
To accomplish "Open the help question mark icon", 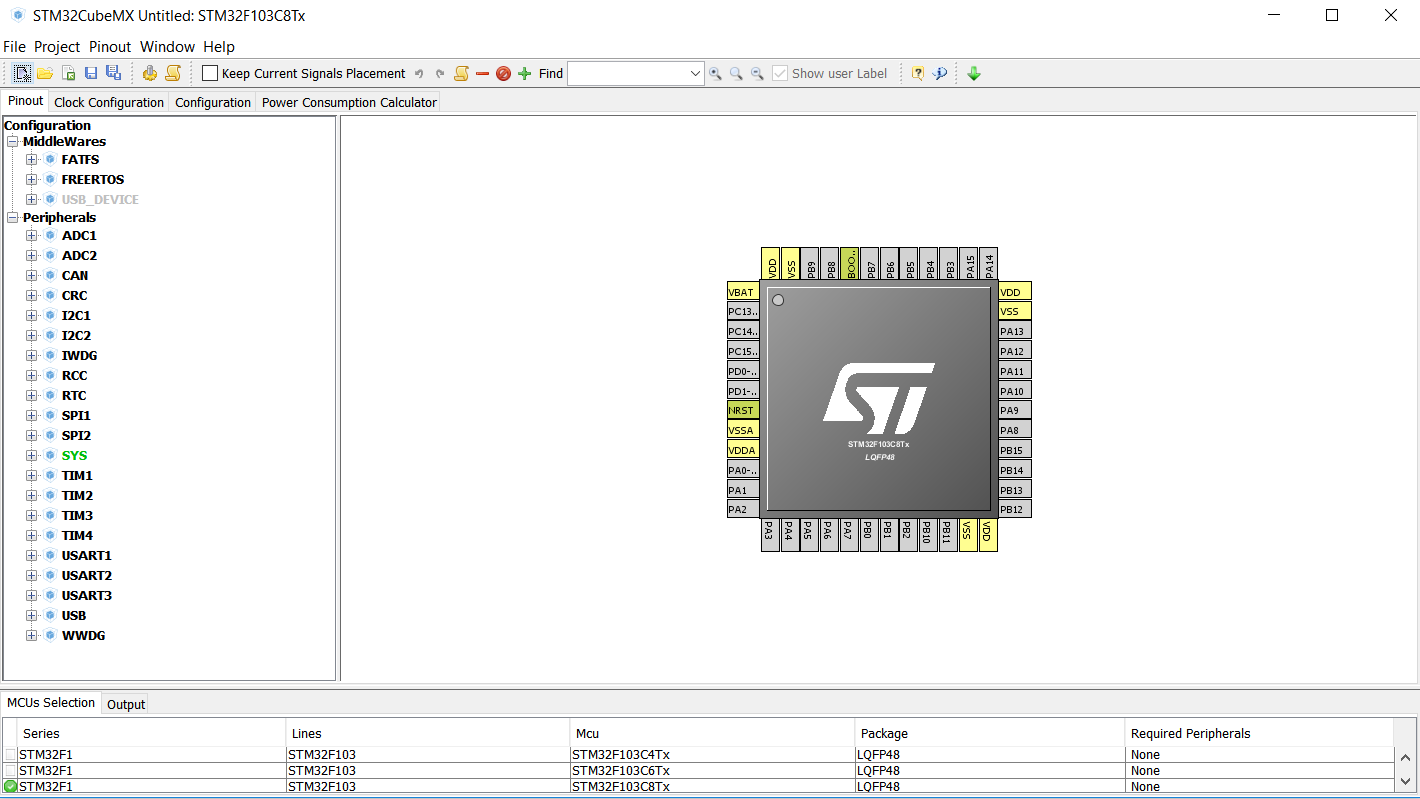I will coord(917,73).
